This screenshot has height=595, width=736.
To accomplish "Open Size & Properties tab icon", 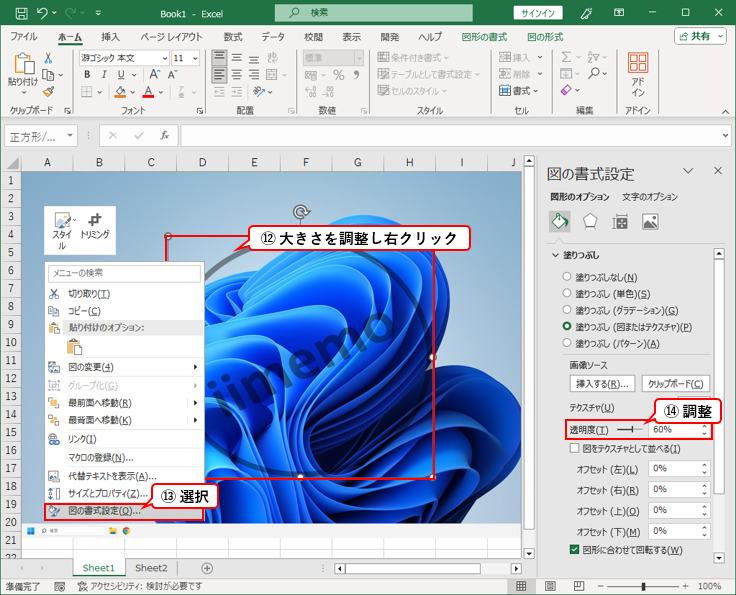I will 620,221.
